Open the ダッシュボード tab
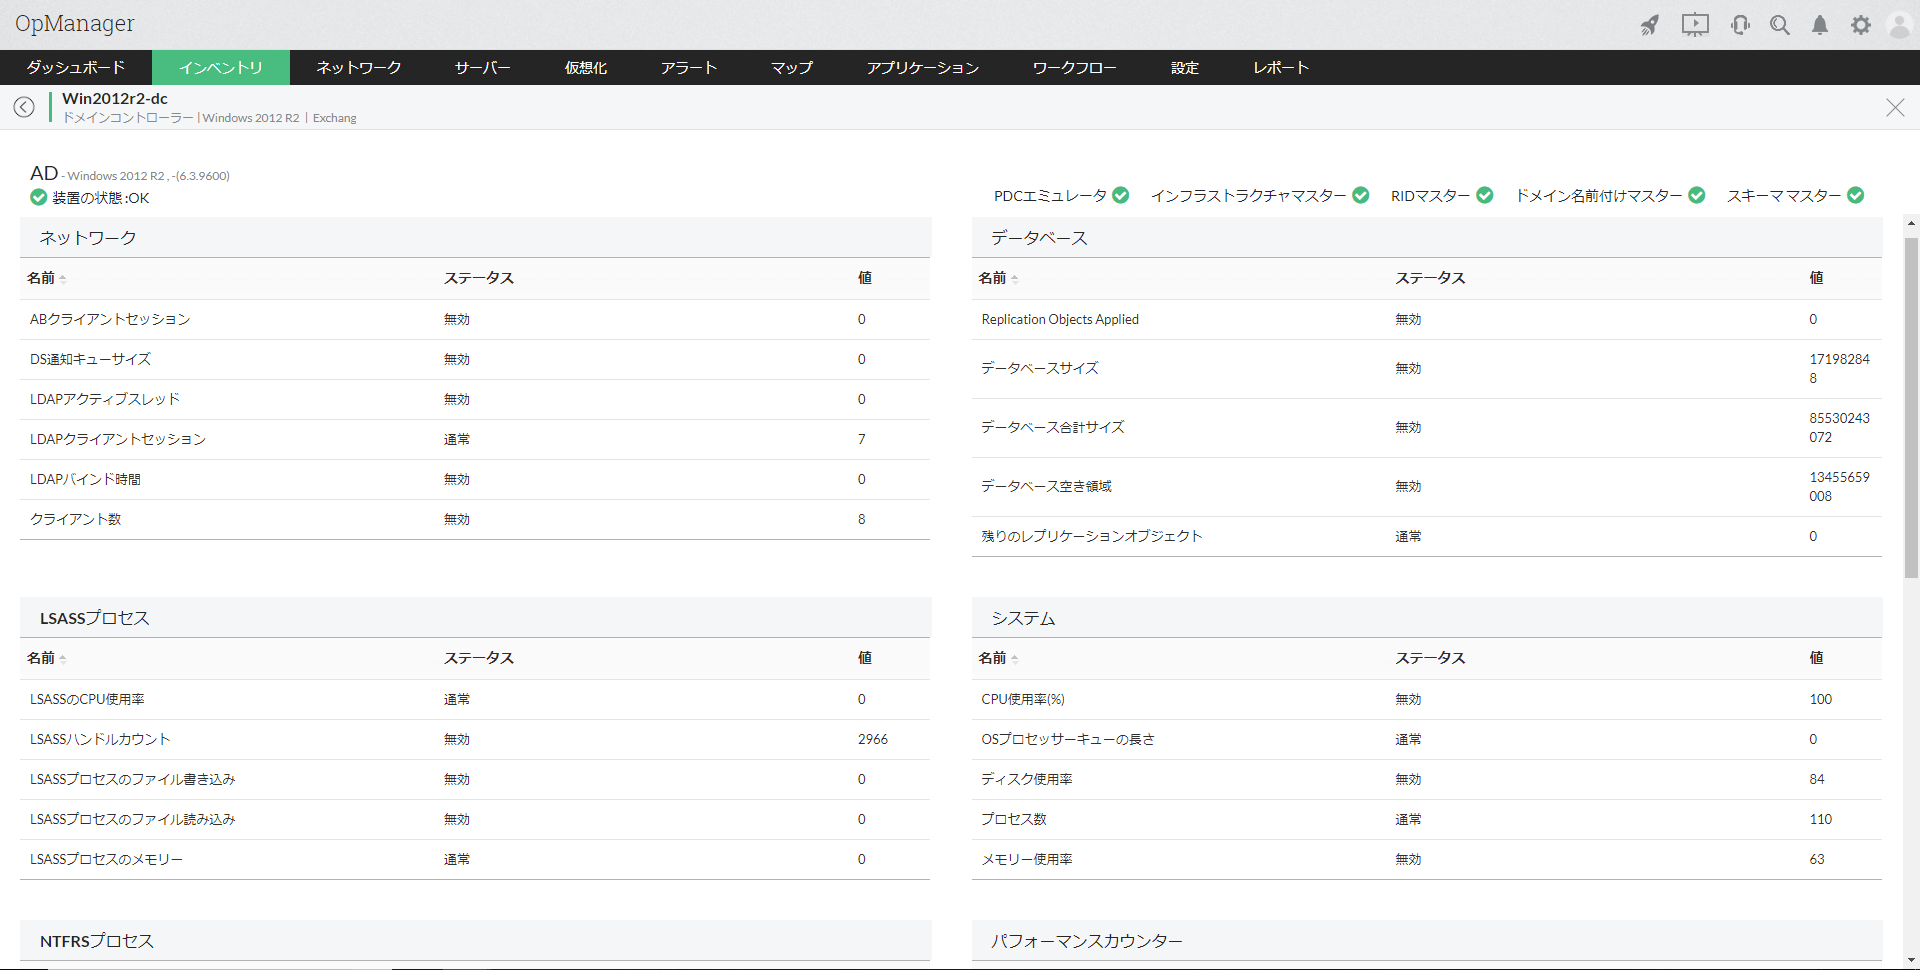This screenshot has width=1920, height=970. (x=76, y=67)
